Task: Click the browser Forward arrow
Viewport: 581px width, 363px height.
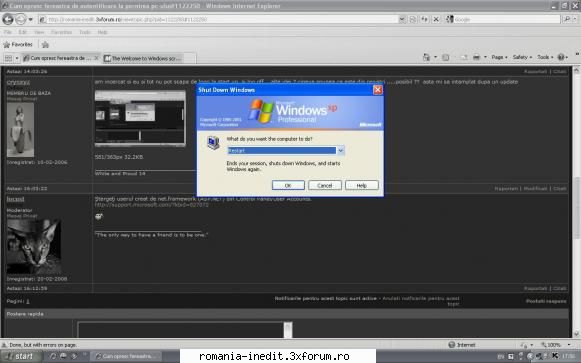Action: click(x=21, y=19)
